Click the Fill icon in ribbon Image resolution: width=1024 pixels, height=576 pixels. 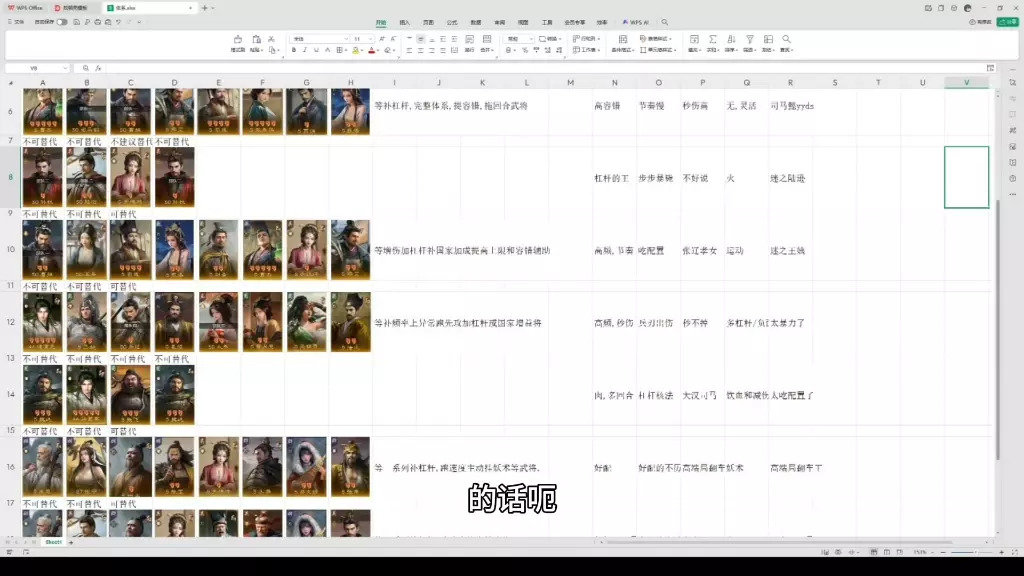(694, 40)
